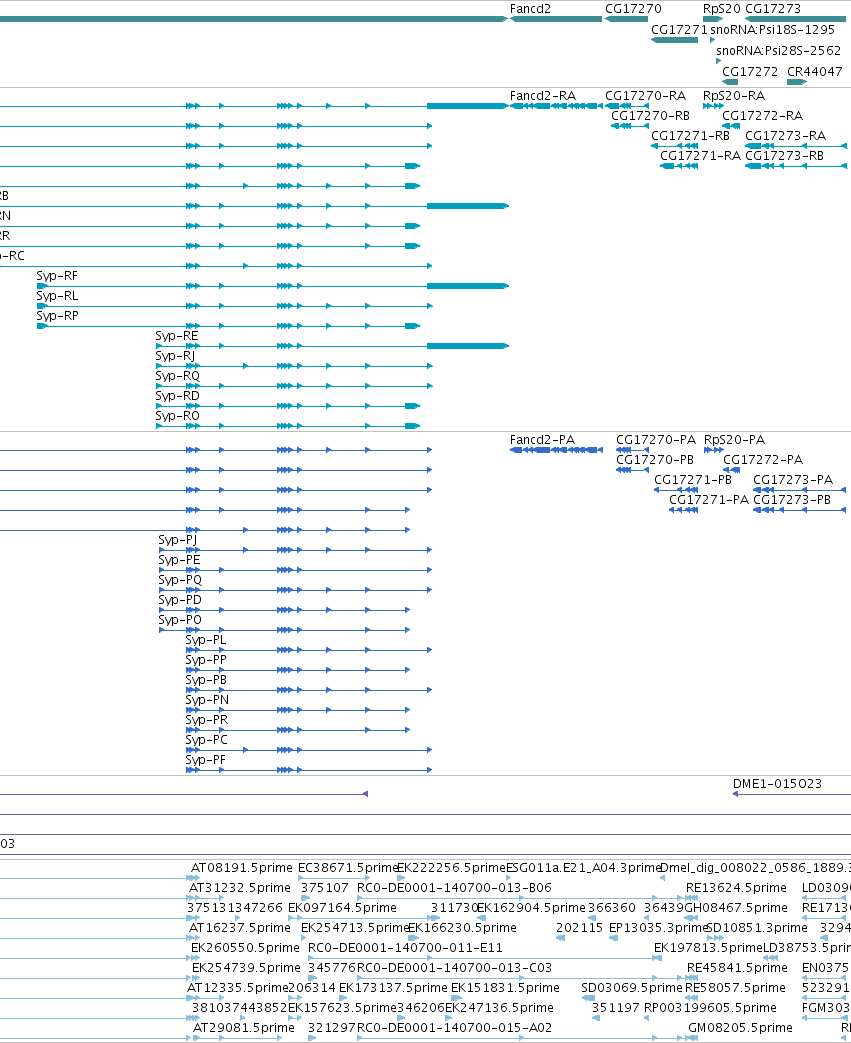Select the CG17273-RB transcript label

784,156
